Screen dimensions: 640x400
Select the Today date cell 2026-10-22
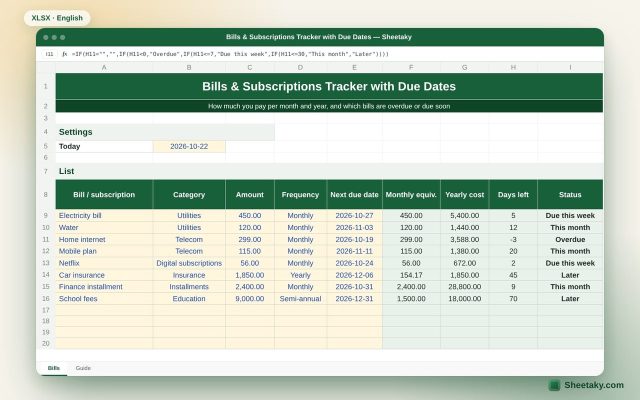click(189, 147)
